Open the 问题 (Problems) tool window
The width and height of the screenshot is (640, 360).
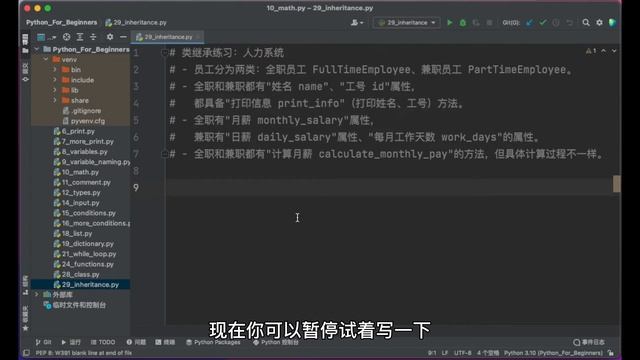136,342
